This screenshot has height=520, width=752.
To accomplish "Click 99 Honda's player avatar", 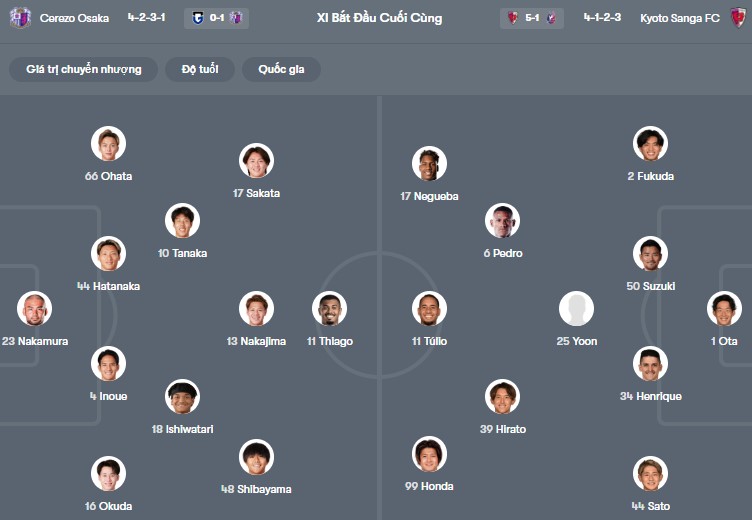I will tap(429, 454).
